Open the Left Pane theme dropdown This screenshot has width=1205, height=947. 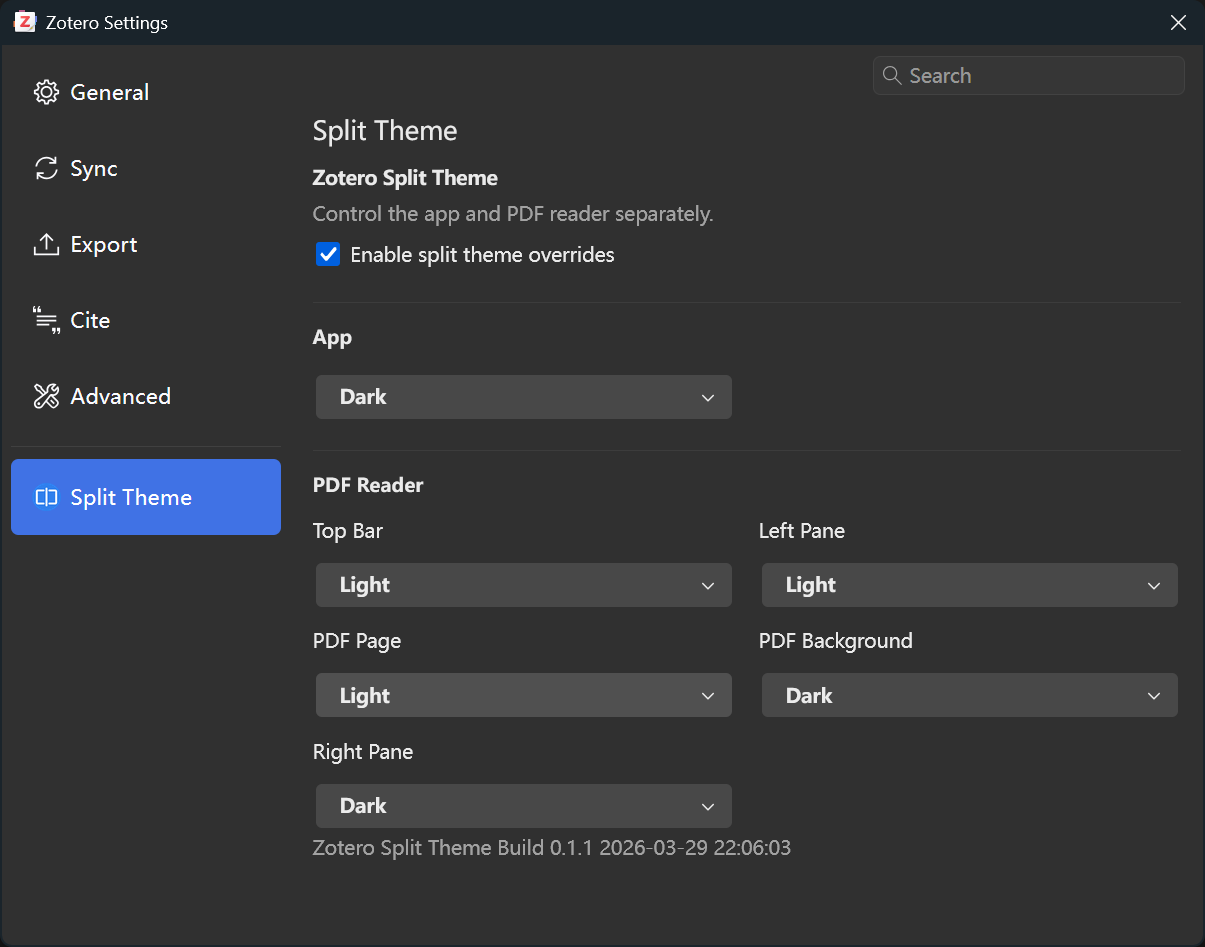click(x=970, y=585)
